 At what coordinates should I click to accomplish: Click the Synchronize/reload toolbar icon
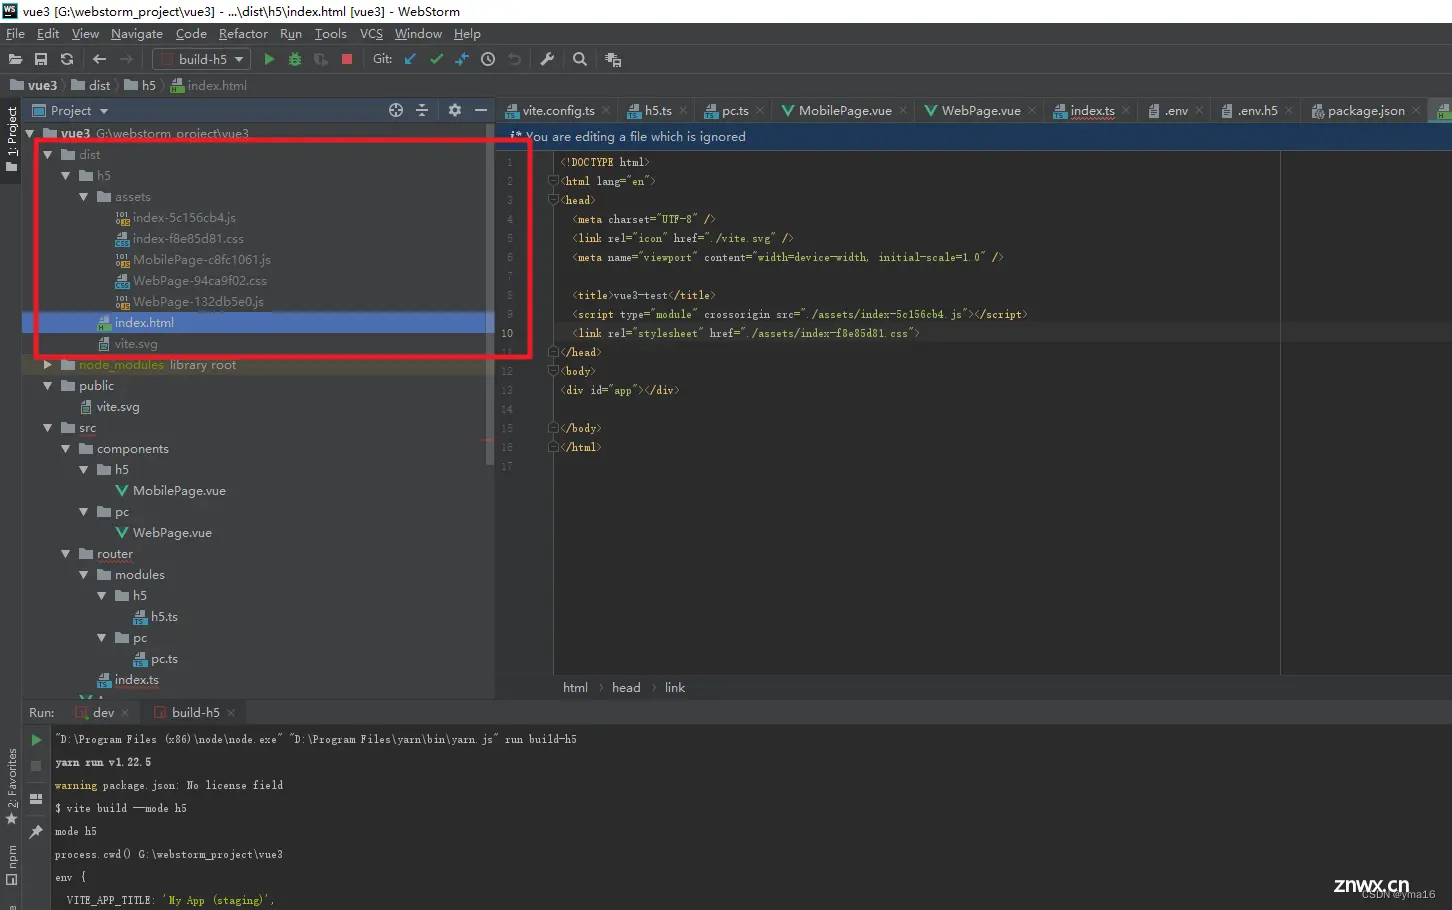coord(67,59)
